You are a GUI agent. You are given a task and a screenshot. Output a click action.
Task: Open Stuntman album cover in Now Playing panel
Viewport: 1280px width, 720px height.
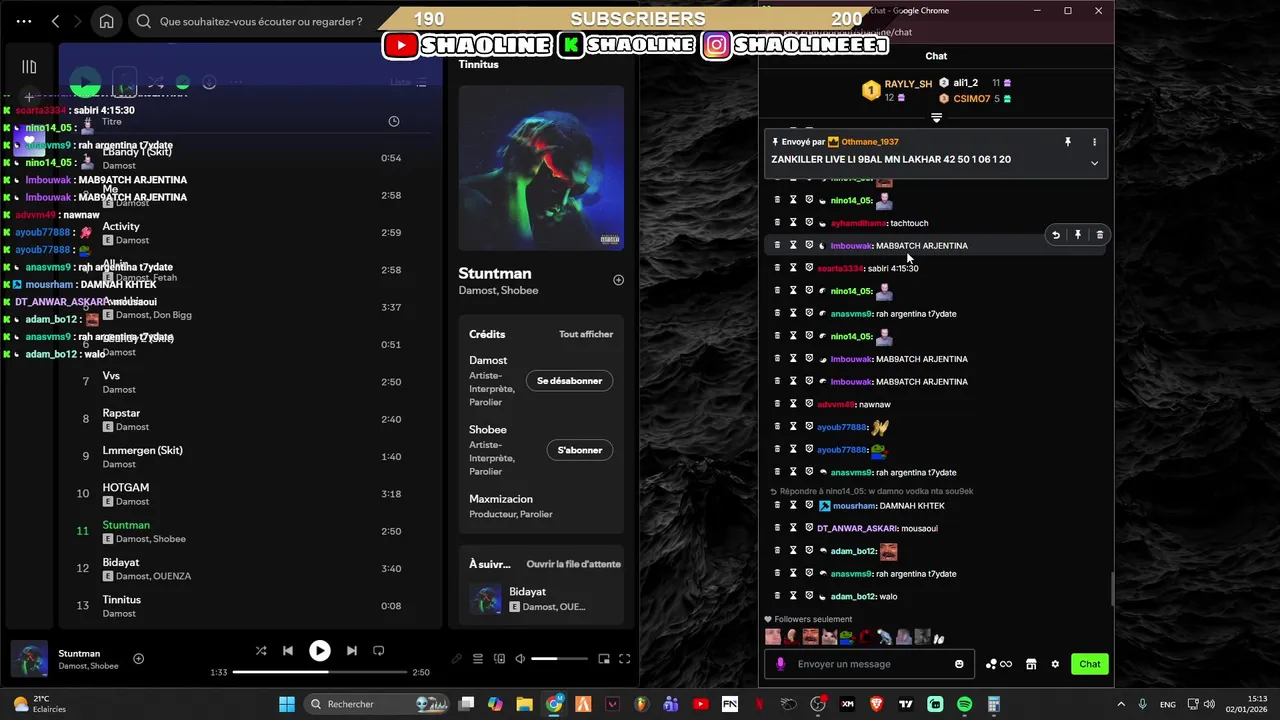pyautogui.click(x=541, y=168)
